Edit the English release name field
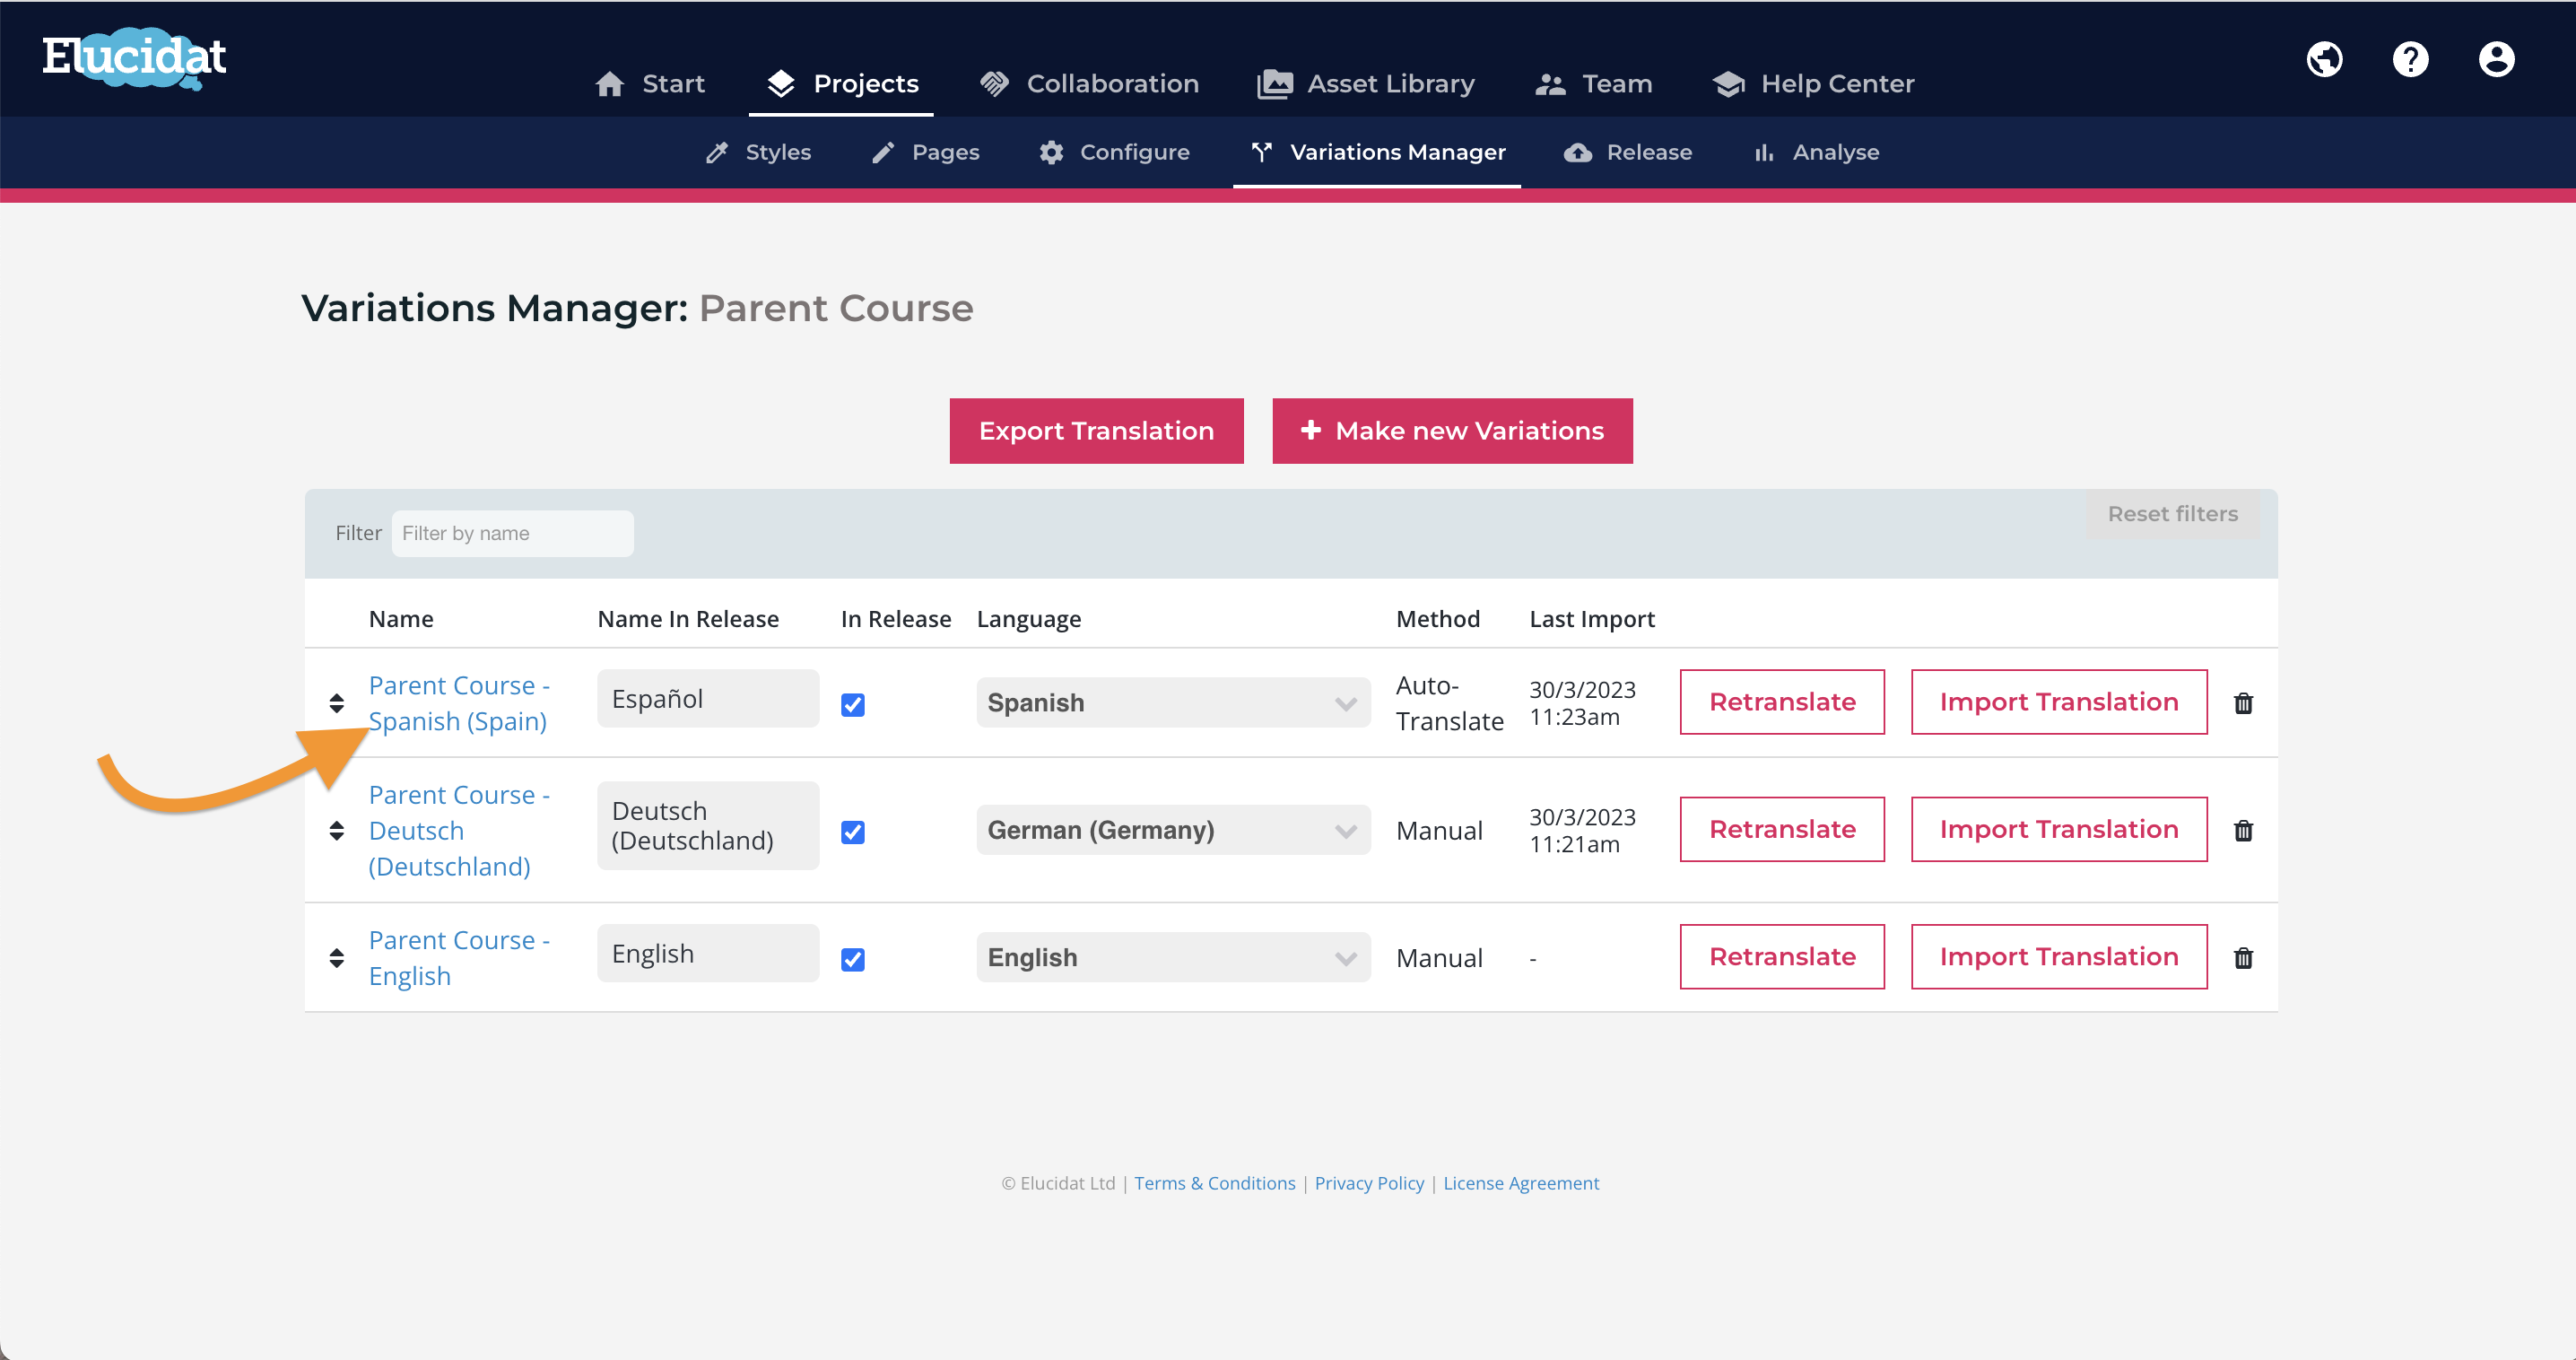Screen dimensions: 2576x1360 click(x=708, y=954)
